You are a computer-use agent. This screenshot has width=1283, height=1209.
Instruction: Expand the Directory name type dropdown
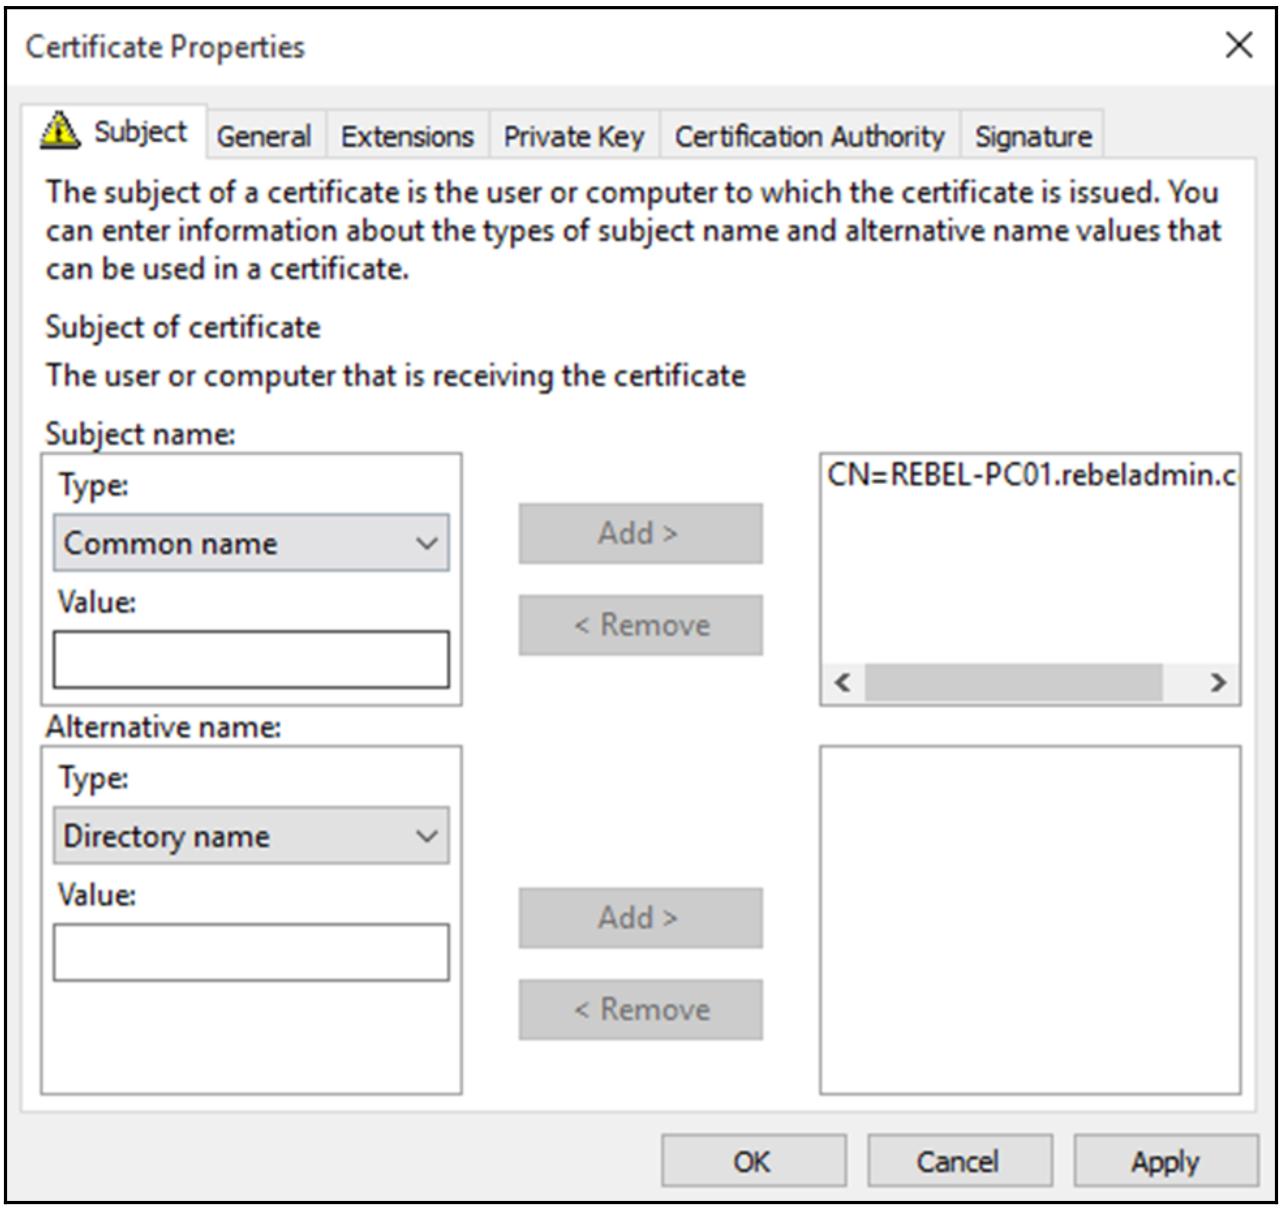(251, 836)
